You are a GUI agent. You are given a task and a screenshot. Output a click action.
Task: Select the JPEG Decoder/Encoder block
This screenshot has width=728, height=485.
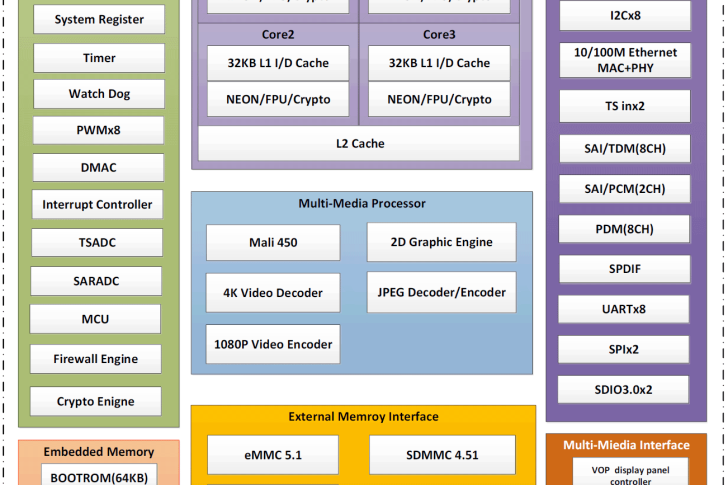(441, 293)
